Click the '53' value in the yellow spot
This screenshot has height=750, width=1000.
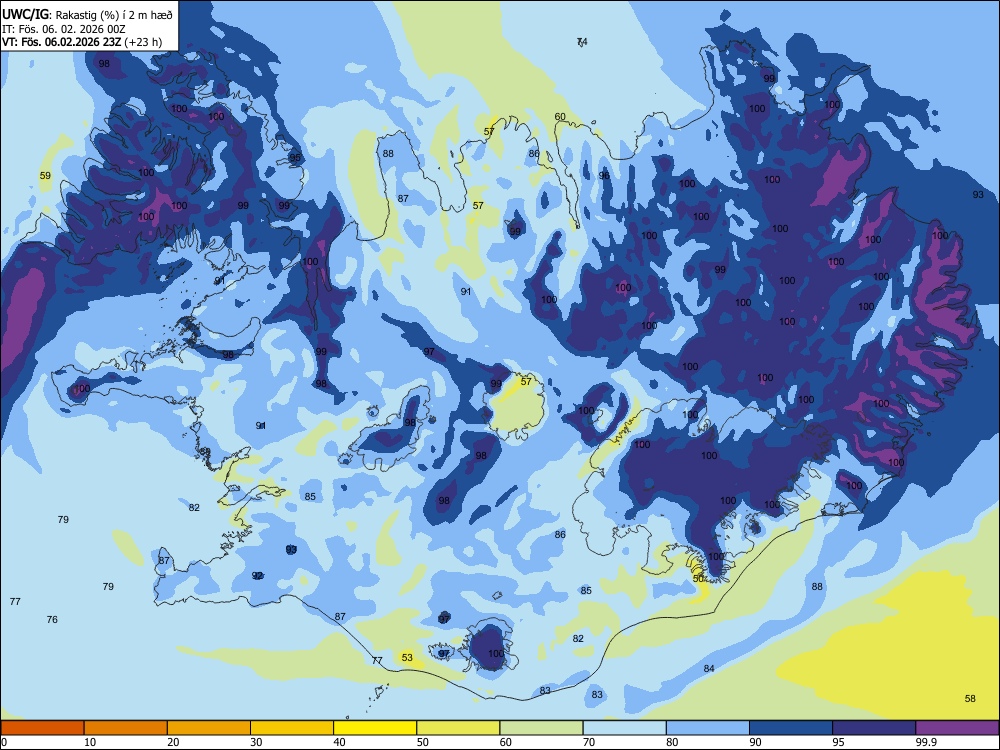pyautogui.click(x=407, y=657)
